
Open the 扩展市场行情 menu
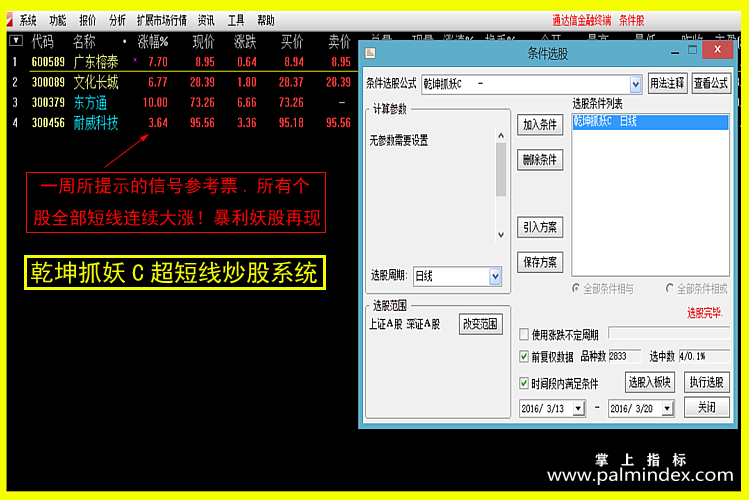coord(161,21)
